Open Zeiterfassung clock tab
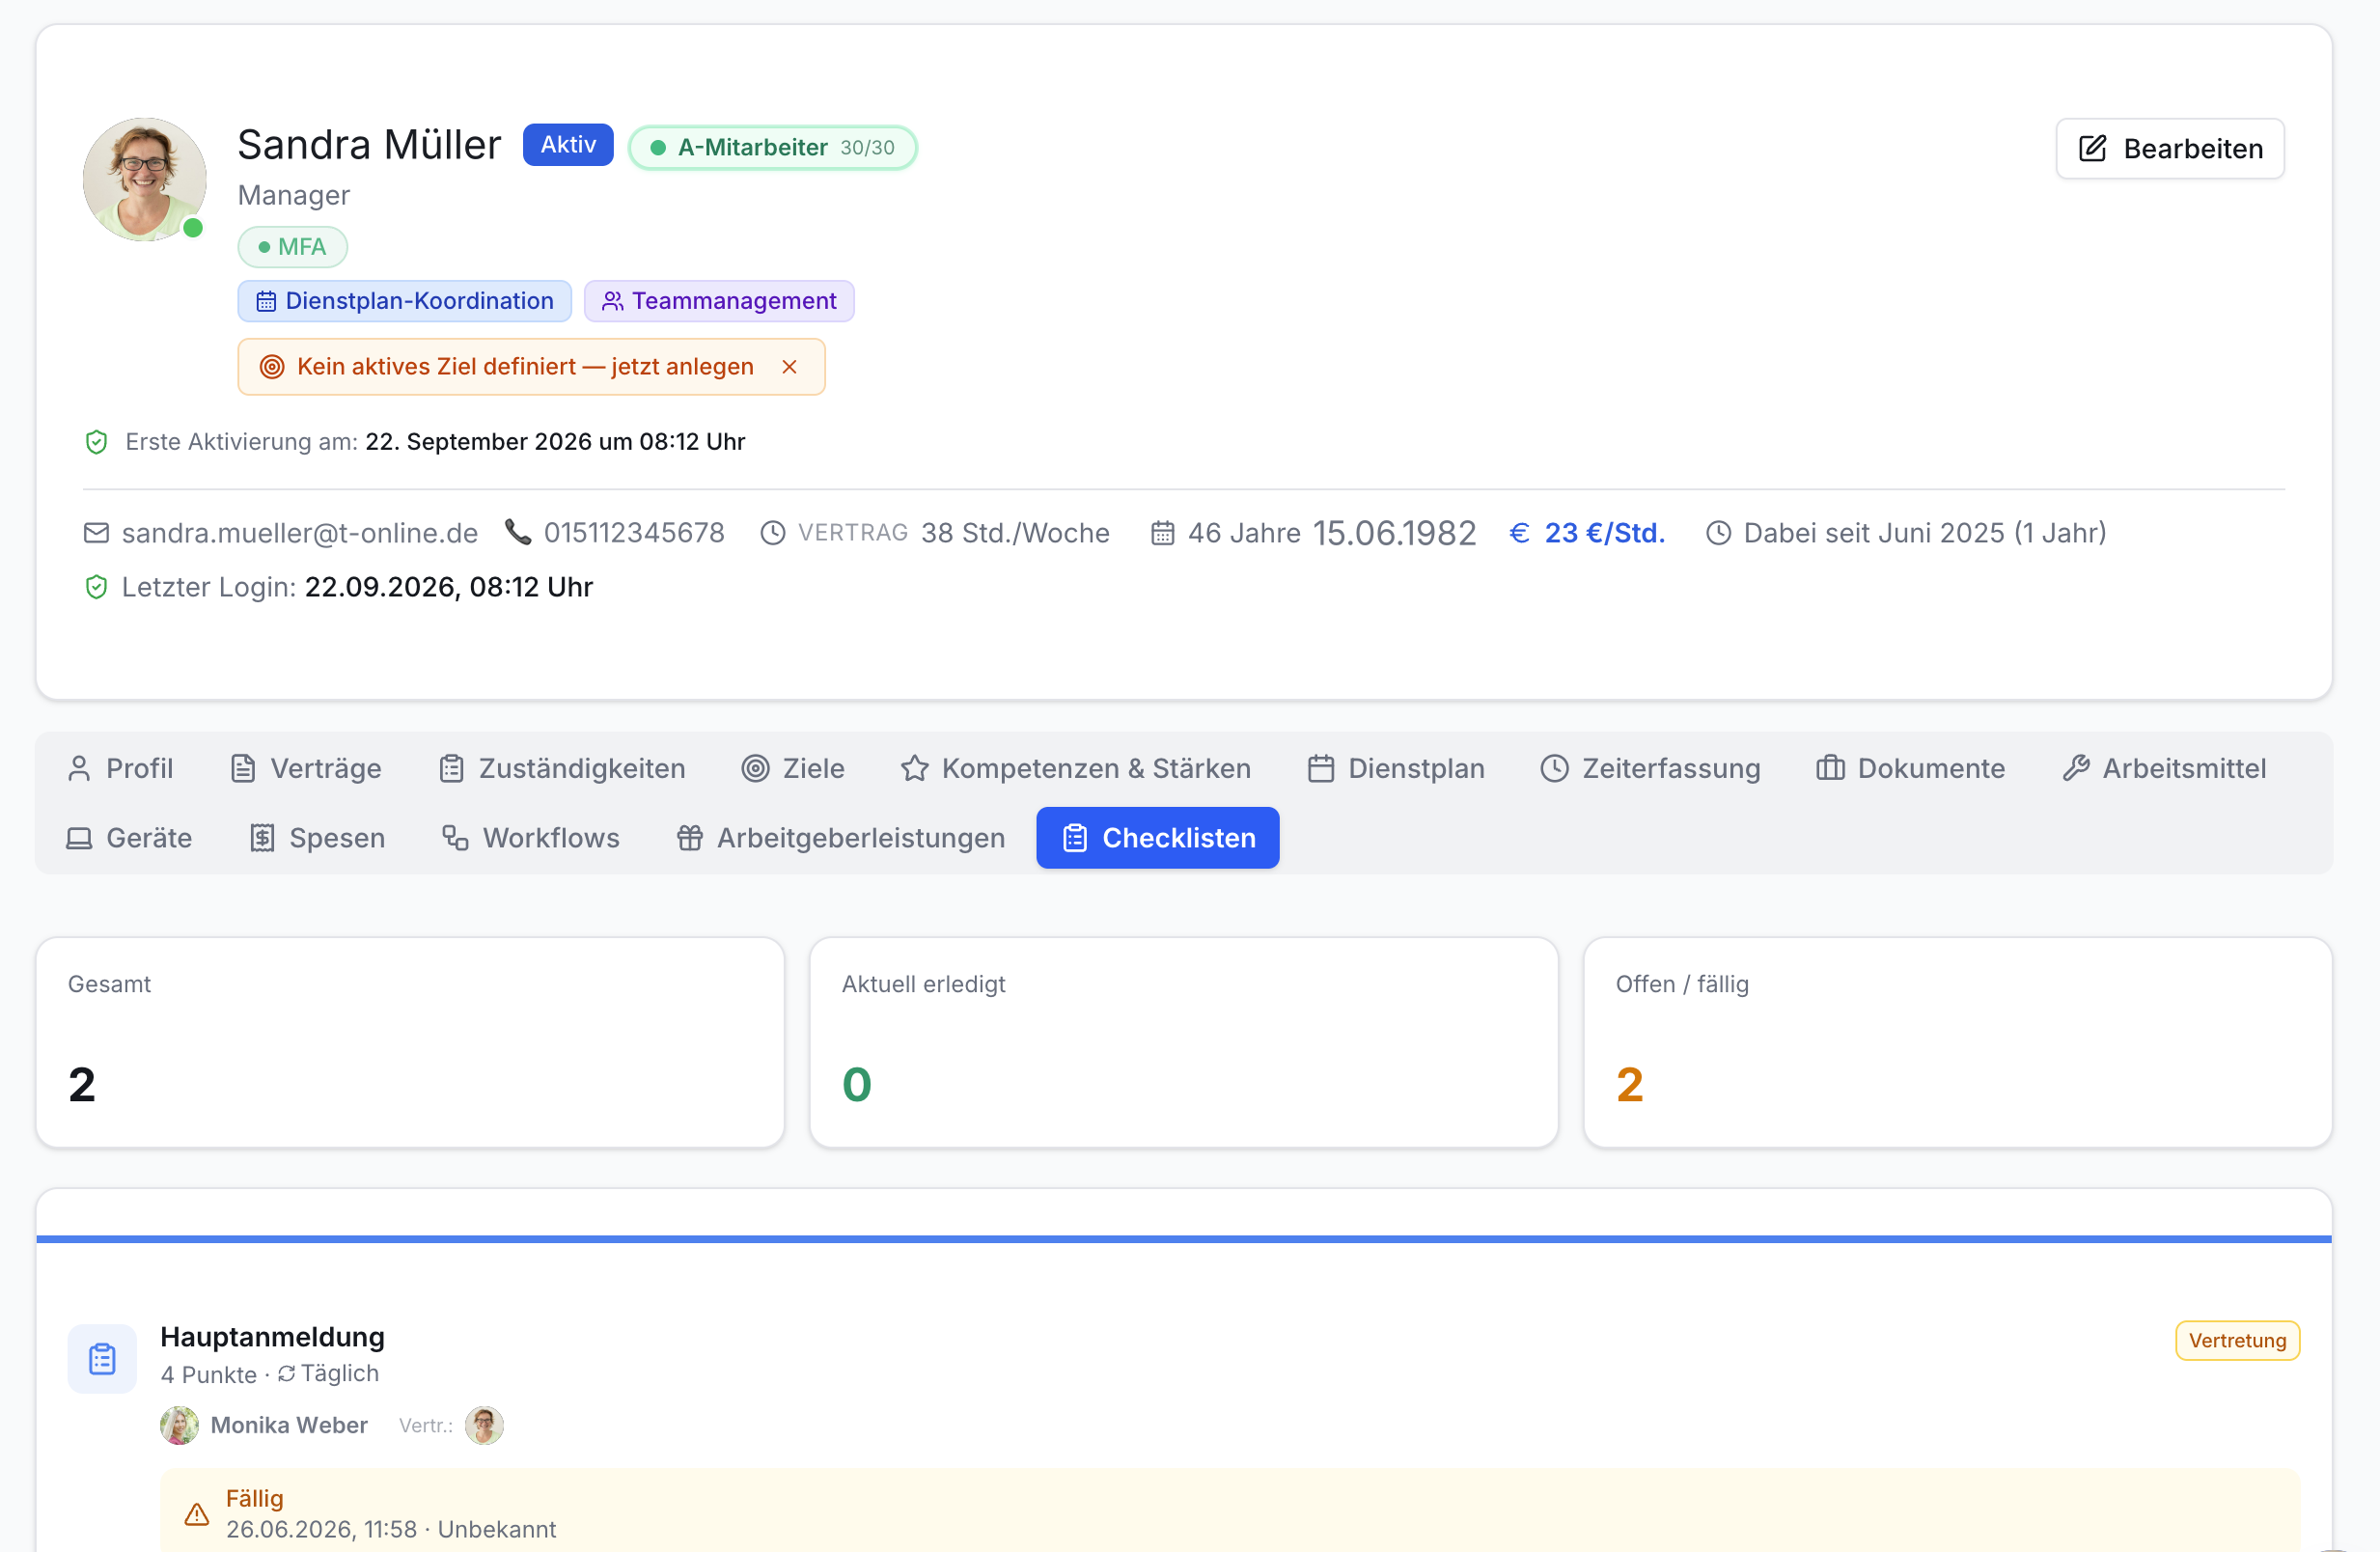 coord(1651,768)
